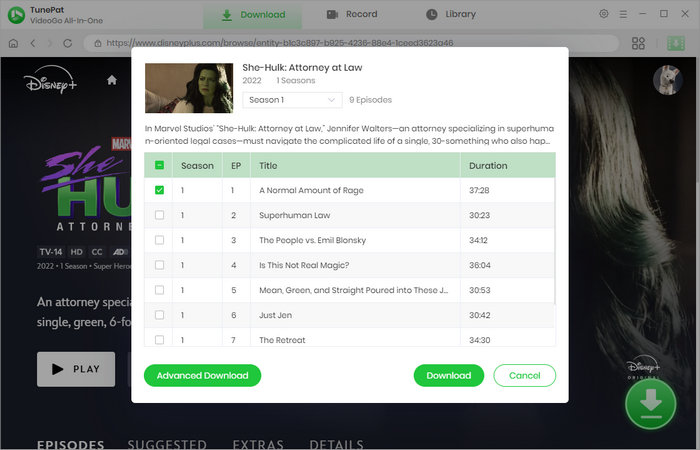Click the page scrollbar at the window's right edge
Image resolution: width=700 pixels, height=450 pixels.
[698, 121]
